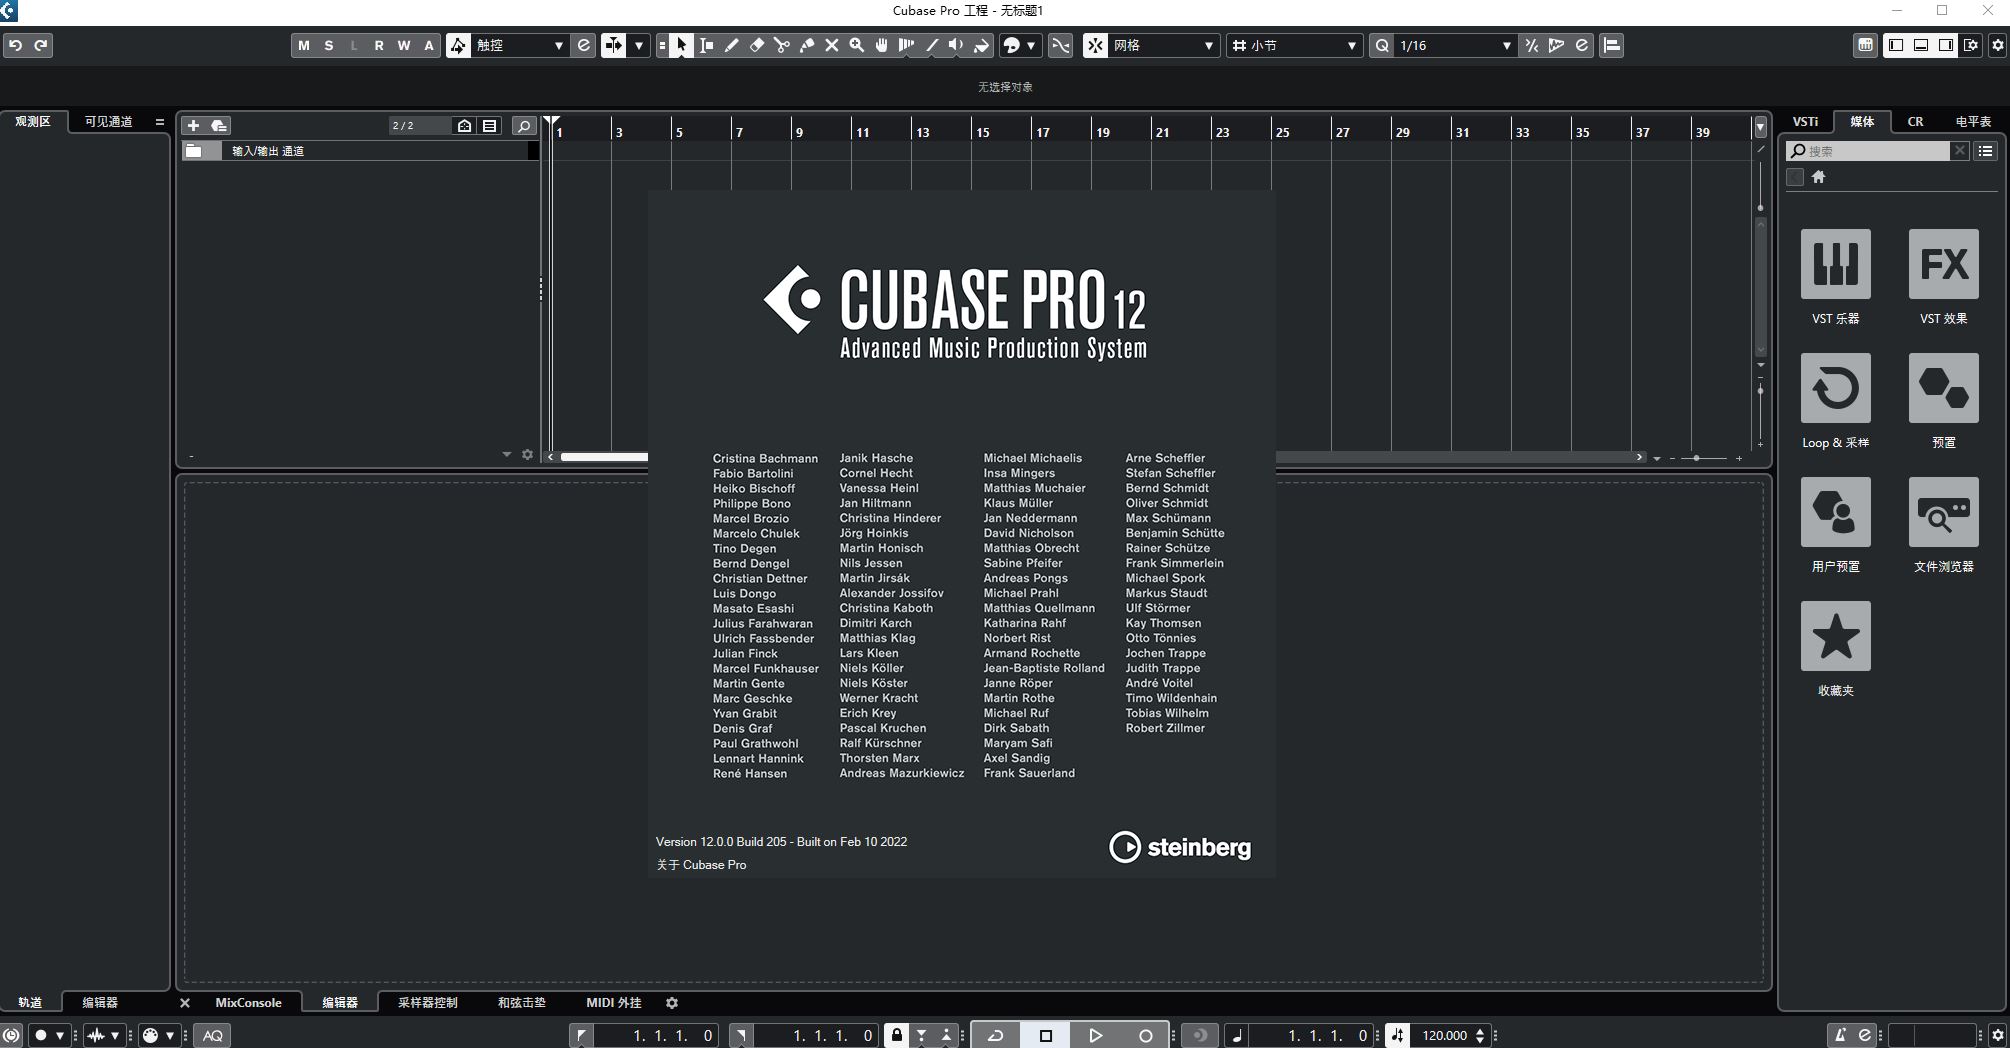Adjust the horizontal zoom slider
The height and width of the screenshot is (1048, 2010).
point(1696,458)
